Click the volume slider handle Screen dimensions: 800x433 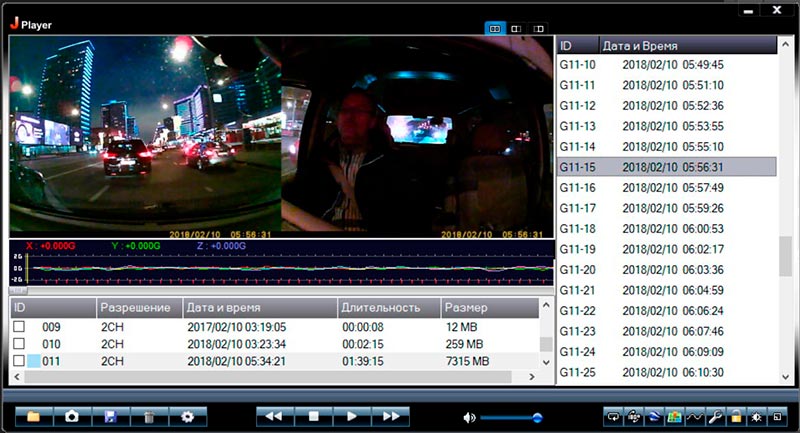537,417
